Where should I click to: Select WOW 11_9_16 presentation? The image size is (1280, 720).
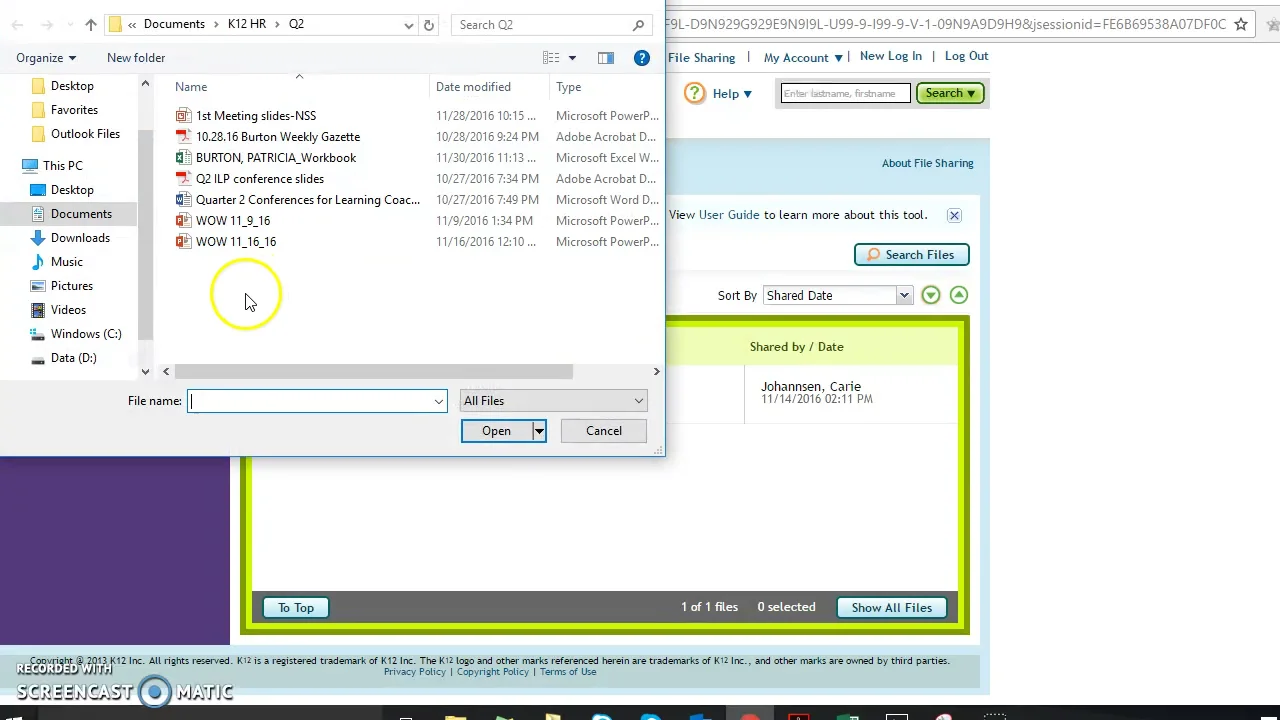233,221
